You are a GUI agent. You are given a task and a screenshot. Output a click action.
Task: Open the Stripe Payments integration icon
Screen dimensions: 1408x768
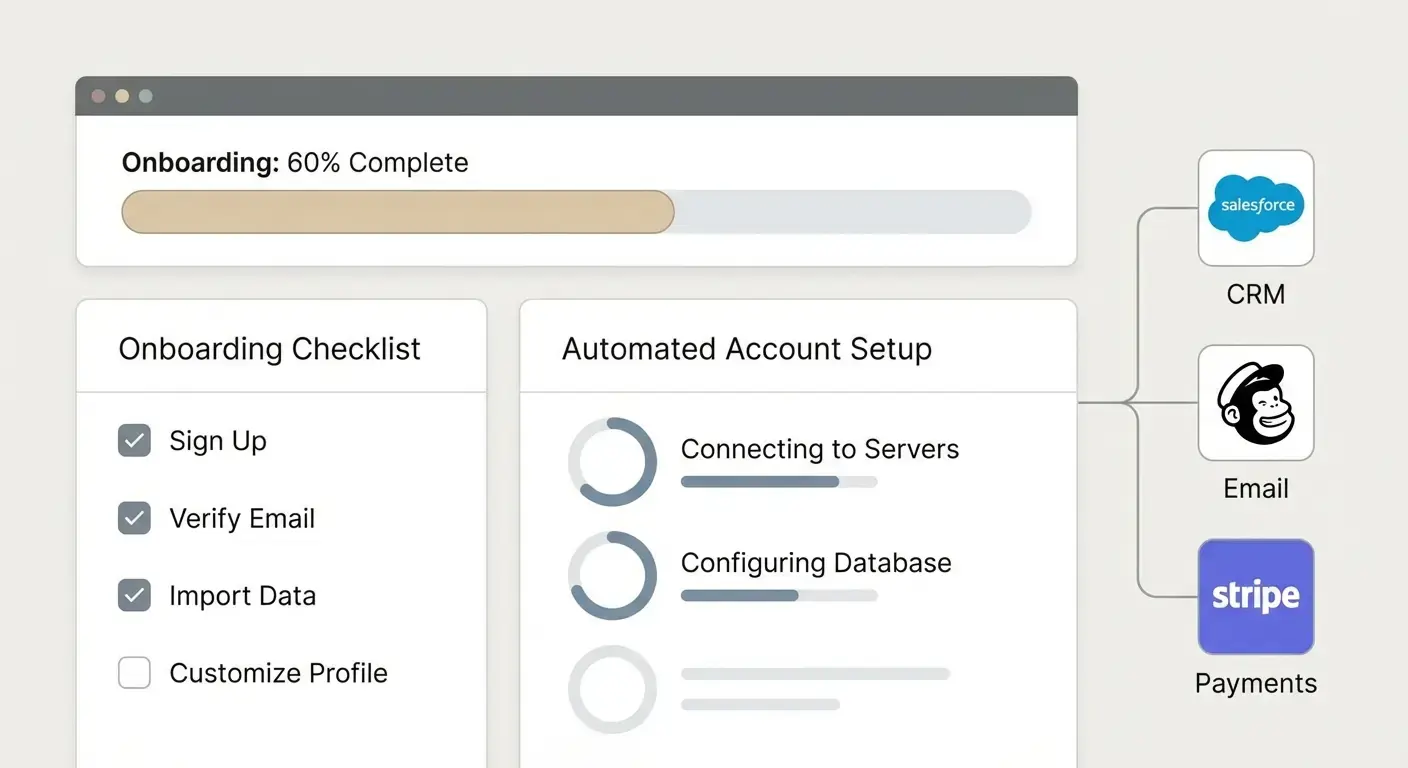[x=1256, y=596]
